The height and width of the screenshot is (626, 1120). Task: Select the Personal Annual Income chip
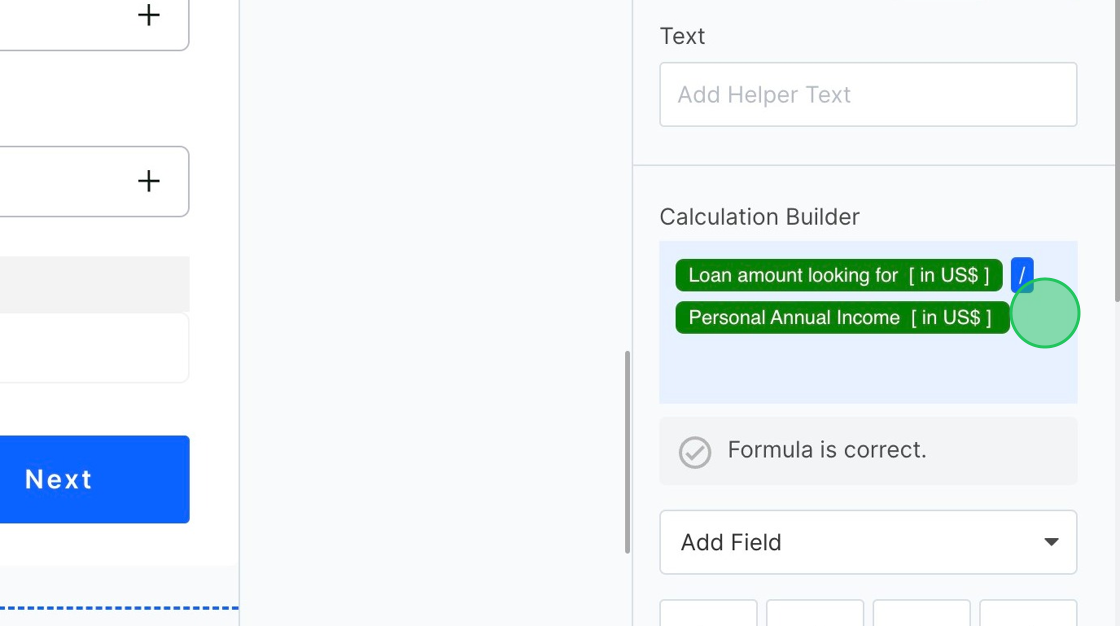click(x=840, y=318)
